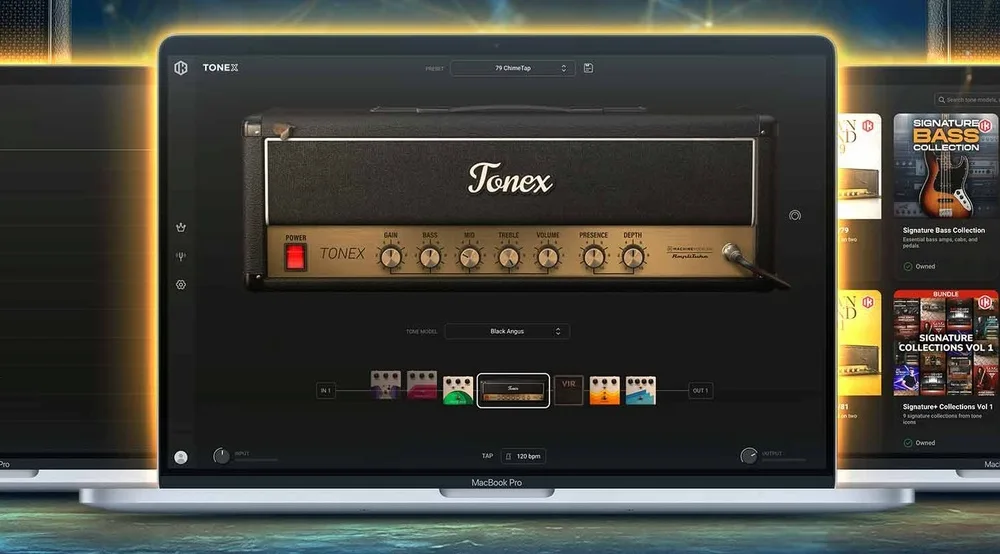Click the MID knob on amp

click(469, 258)
